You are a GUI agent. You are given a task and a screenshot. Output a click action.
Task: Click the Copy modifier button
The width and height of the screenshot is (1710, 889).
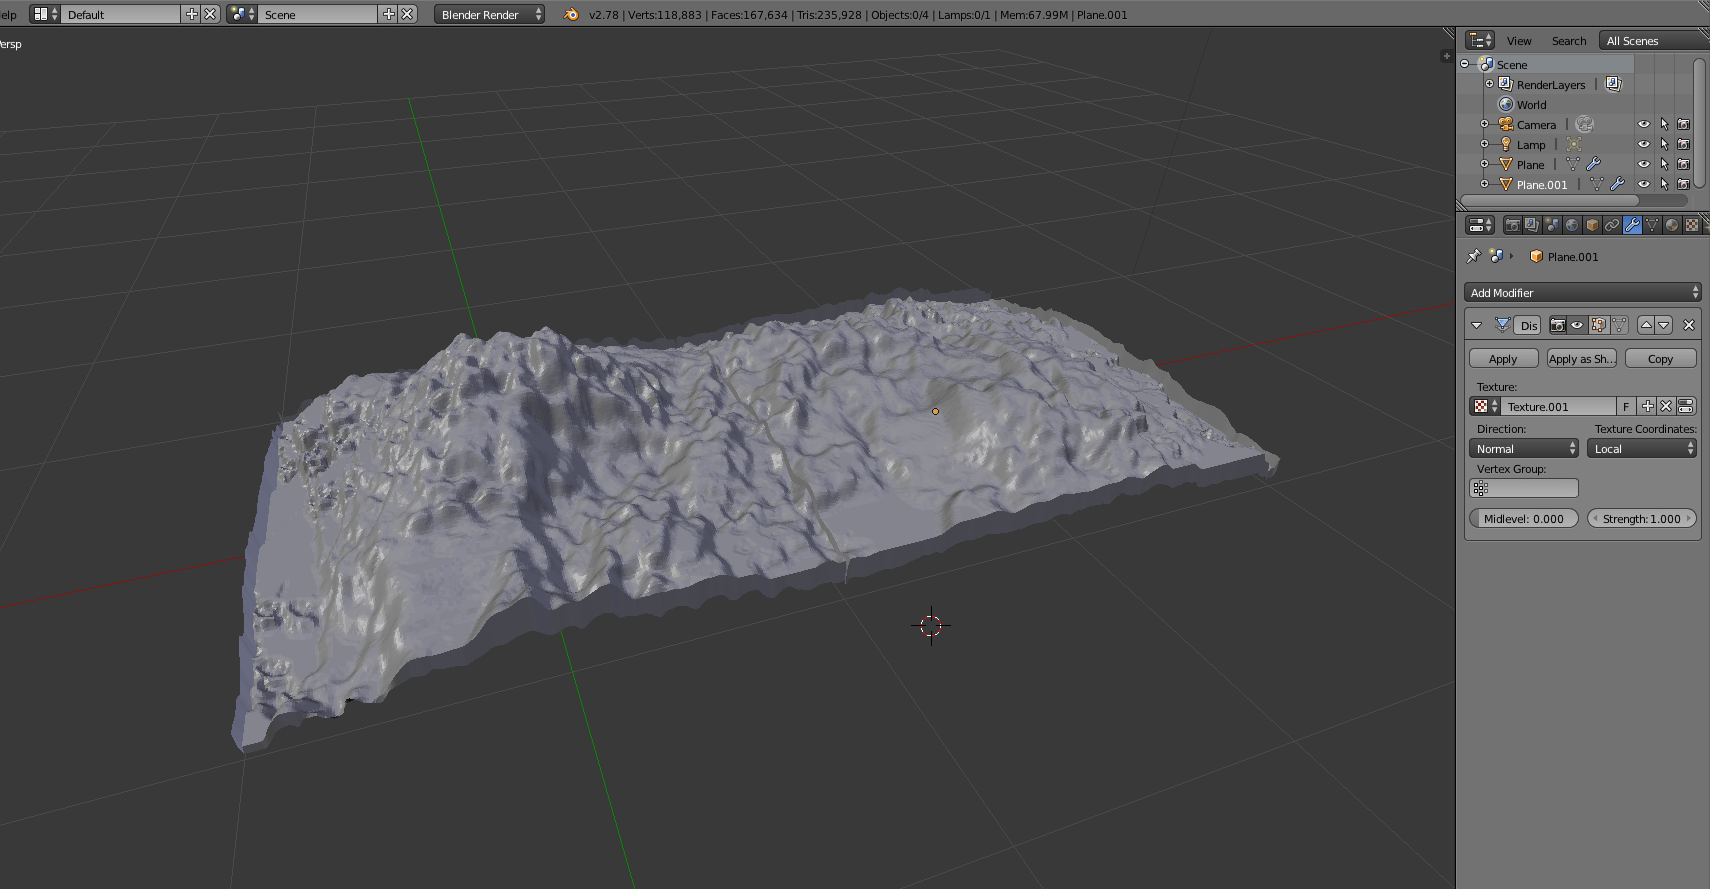(1660, 358)
